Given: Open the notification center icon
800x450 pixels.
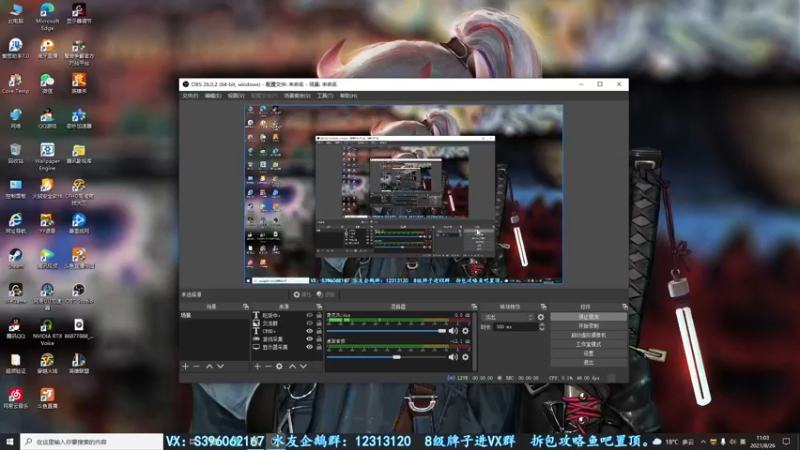Looking at the screenshot, I should (x=786, y=441).
